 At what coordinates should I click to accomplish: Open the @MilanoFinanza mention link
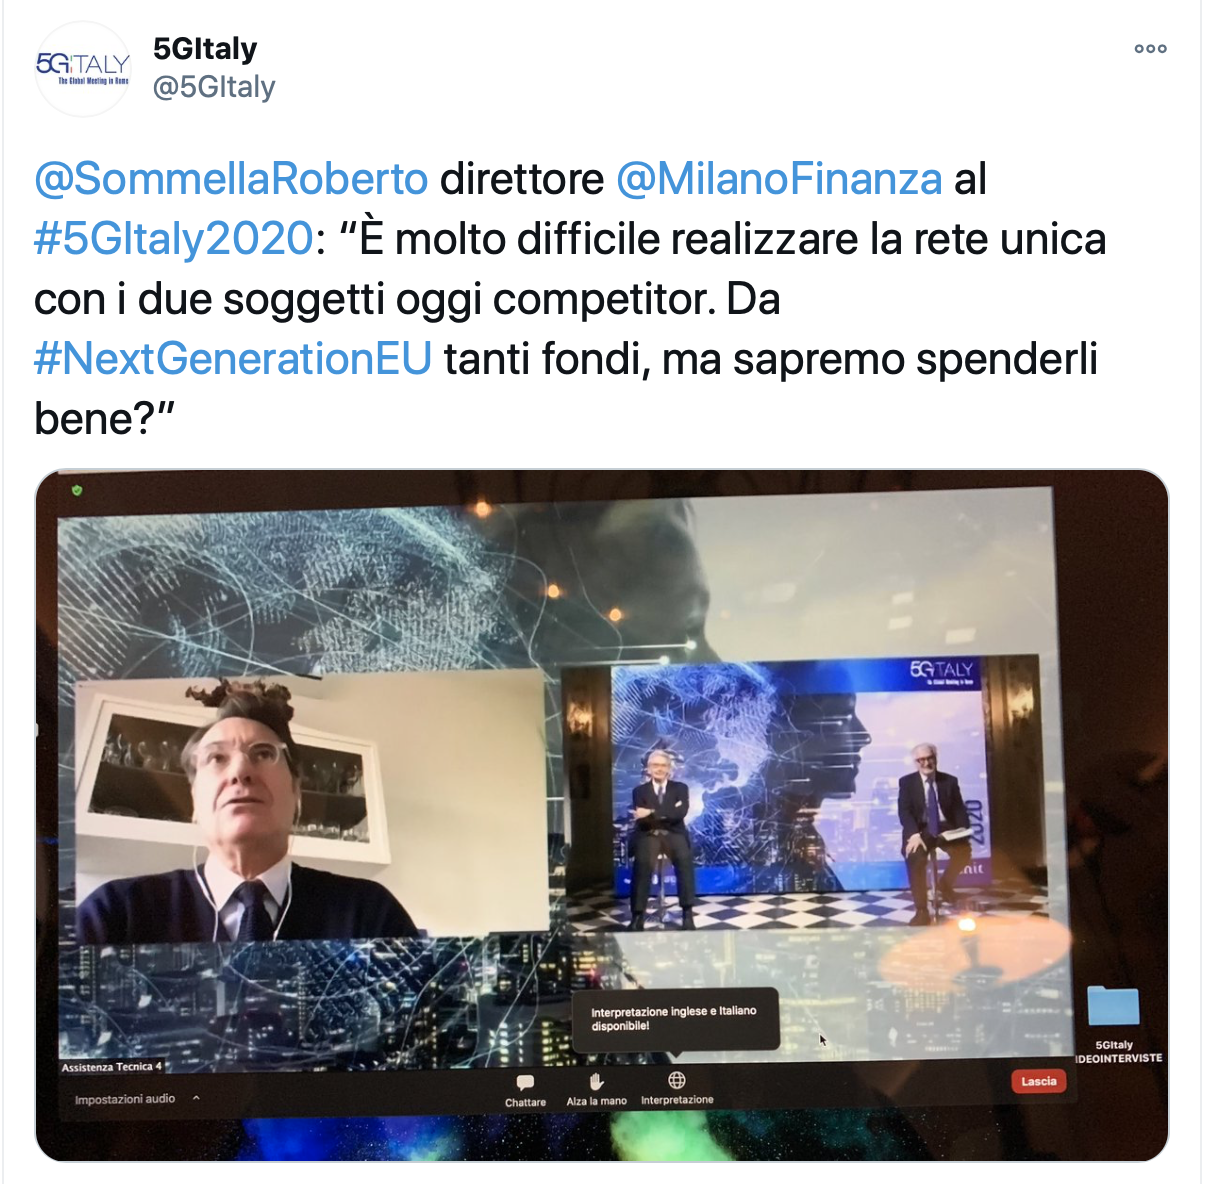click(x=779, y=179)
